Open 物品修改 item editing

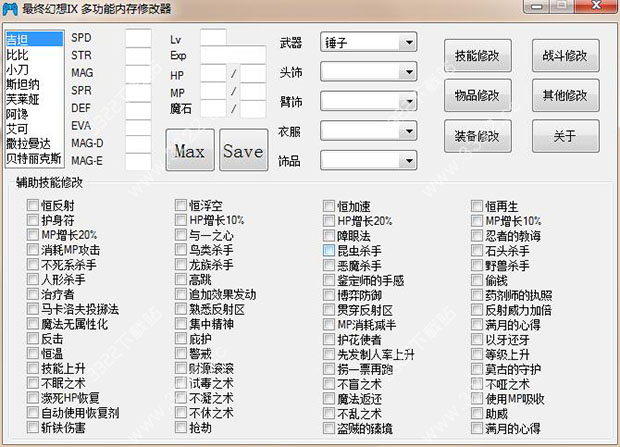pyautogui.click(x=478, y=95)
